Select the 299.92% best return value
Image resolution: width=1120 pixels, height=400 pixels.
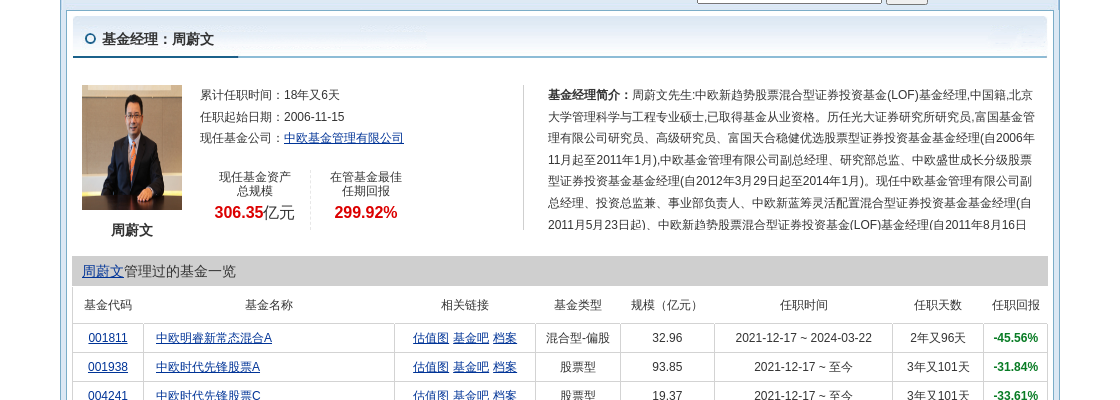[x=366, y=212]
